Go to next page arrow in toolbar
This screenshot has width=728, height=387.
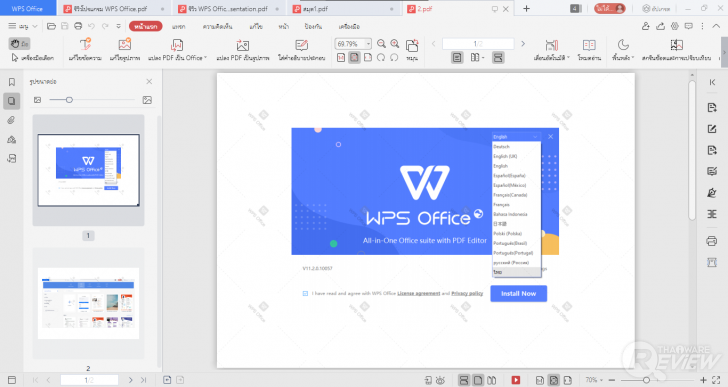tap(523, 44)
